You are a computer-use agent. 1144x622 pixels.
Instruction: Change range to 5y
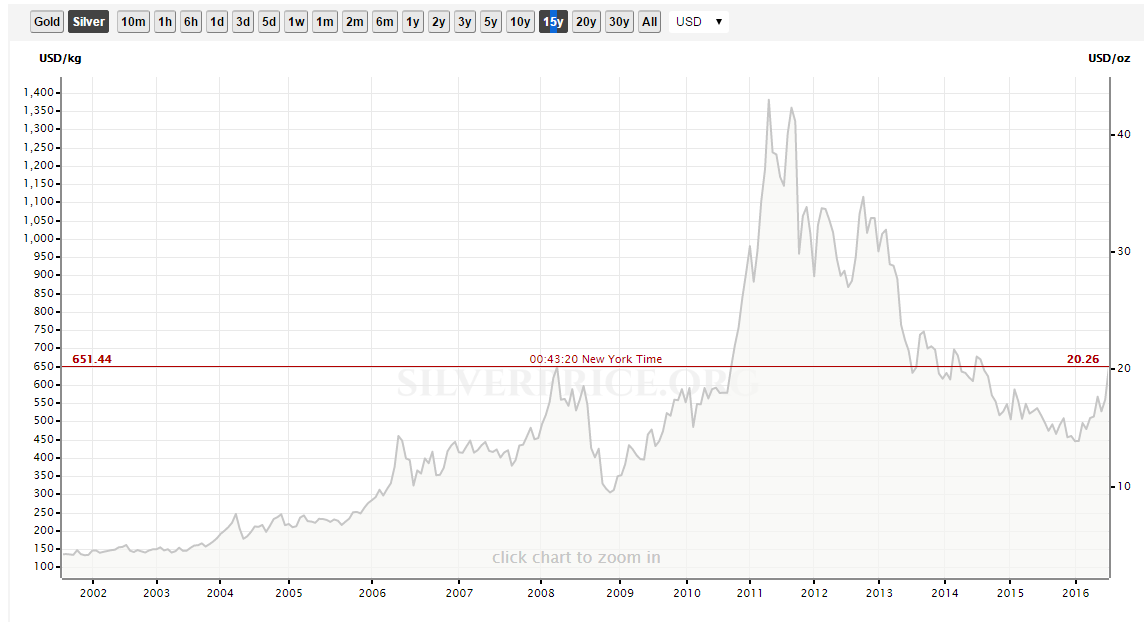click(x=491, y=22)
